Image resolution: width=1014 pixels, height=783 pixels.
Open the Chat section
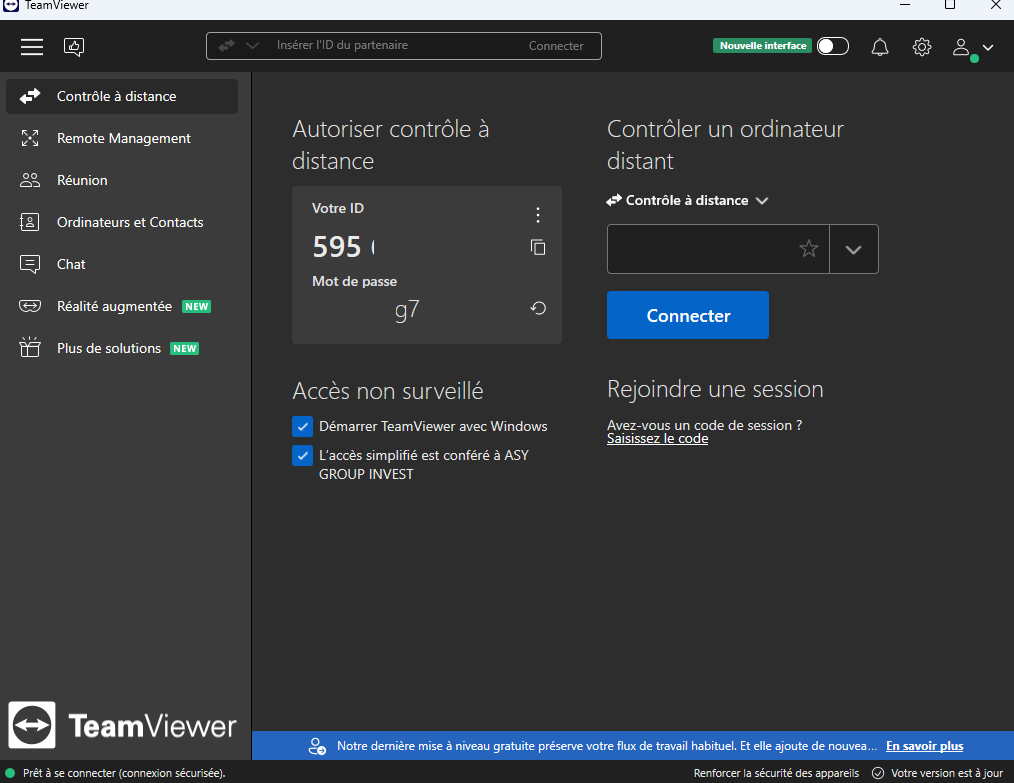[x=122, y=264]
